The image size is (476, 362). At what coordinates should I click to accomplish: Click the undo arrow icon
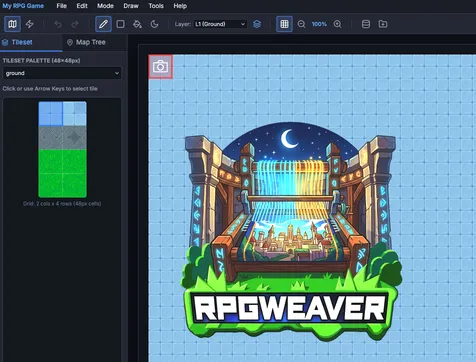click(x=58, y=24)
